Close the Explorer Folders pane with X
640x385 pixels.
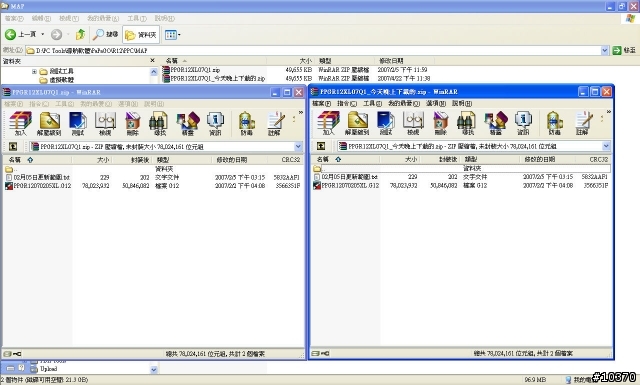[x=153, y=60]
